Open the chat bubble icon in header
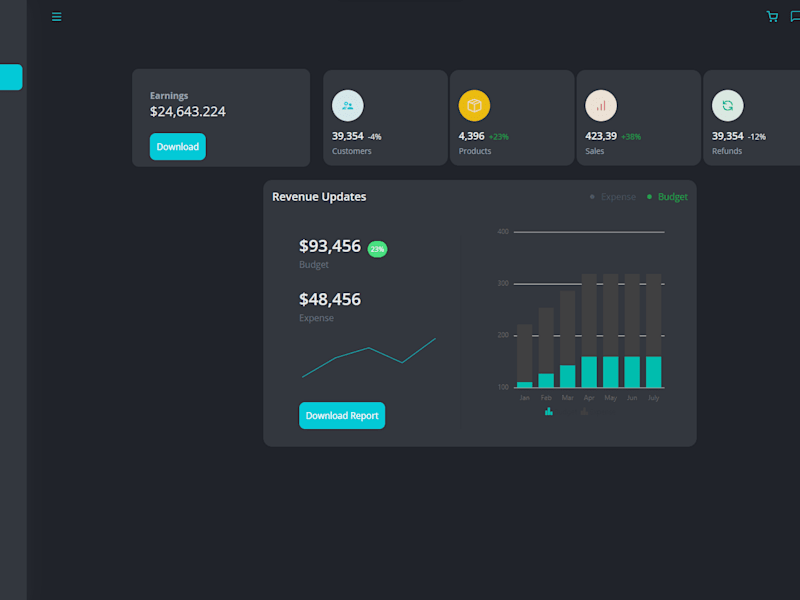This screenshot has width=800, height=600. 795,17
